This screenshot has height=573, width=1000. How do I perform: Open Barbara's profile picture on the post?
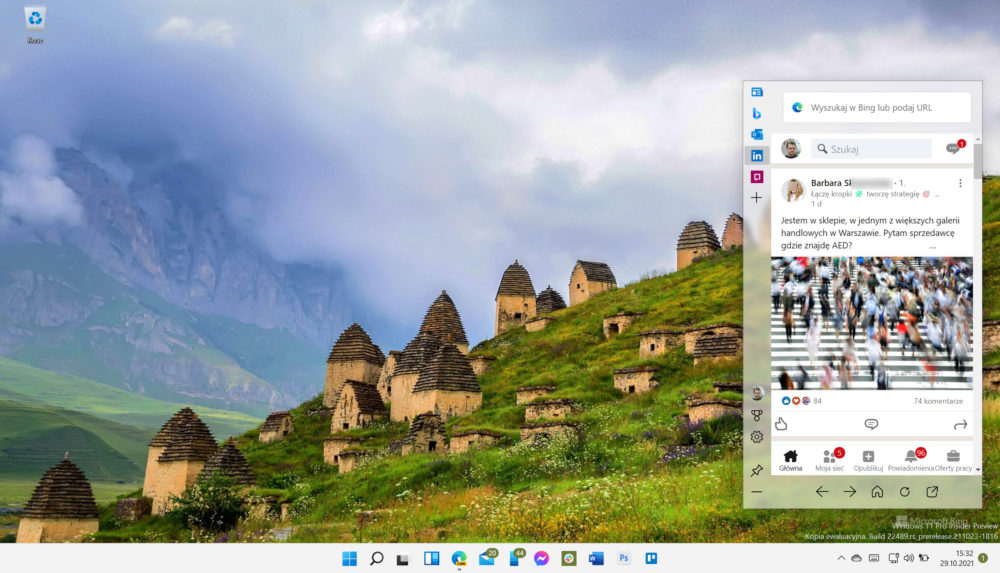click(x=793, y=190)
